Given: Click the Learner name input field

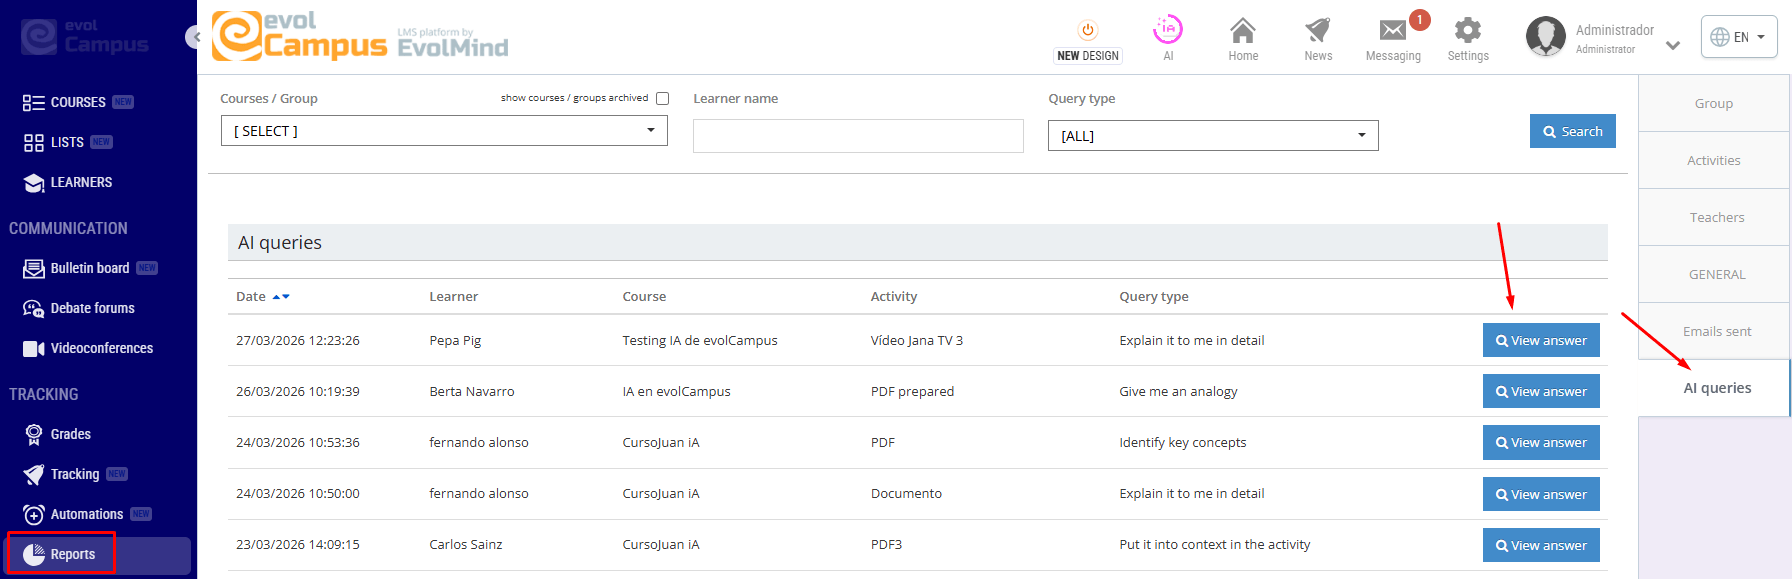Looking at the screenshot, I should (x=858, y=136).
